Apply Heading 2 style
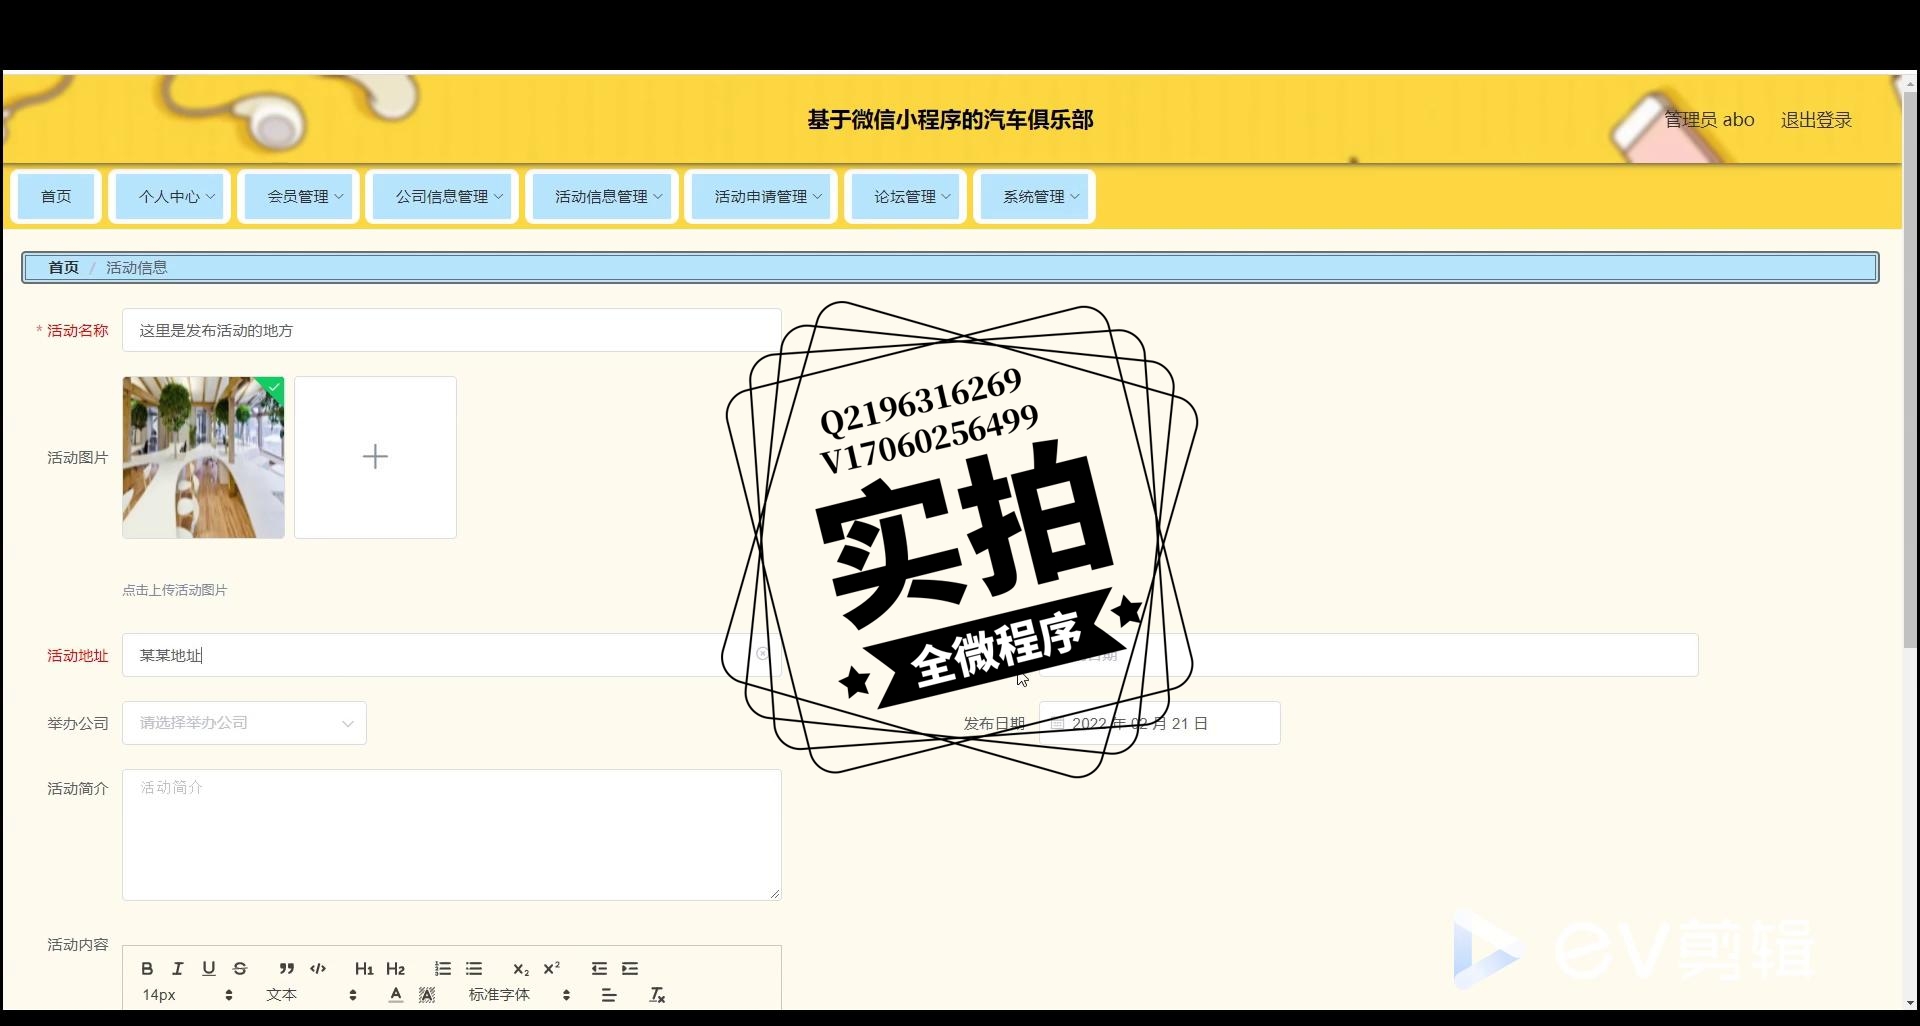 coord(396,968)
